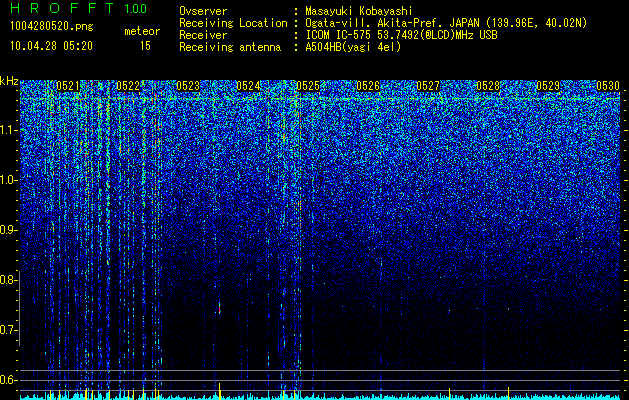629x400 pixels.
Task: Click the tall yellow meteor marker after 0523
Action: tap(219, 391)
